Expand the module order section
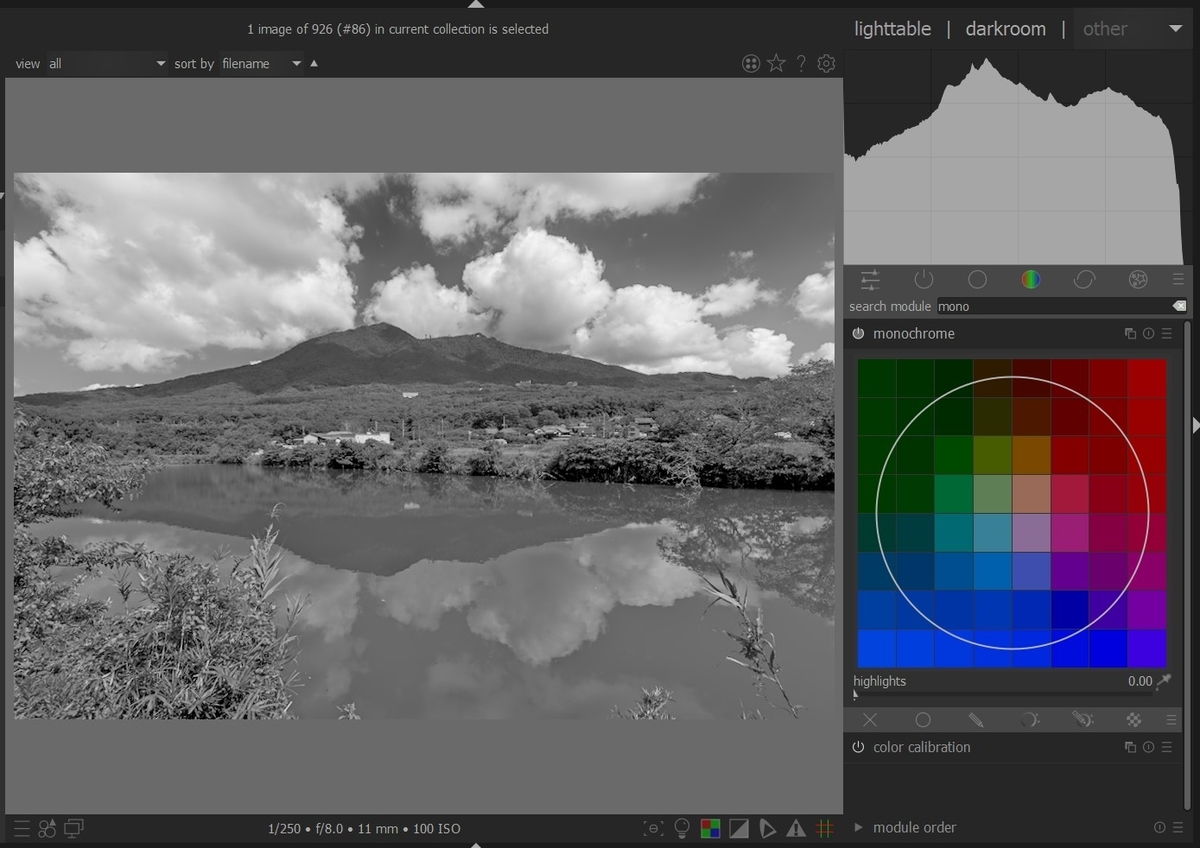The height and width of the screenshot is (848, 1200). coord(858,828)
